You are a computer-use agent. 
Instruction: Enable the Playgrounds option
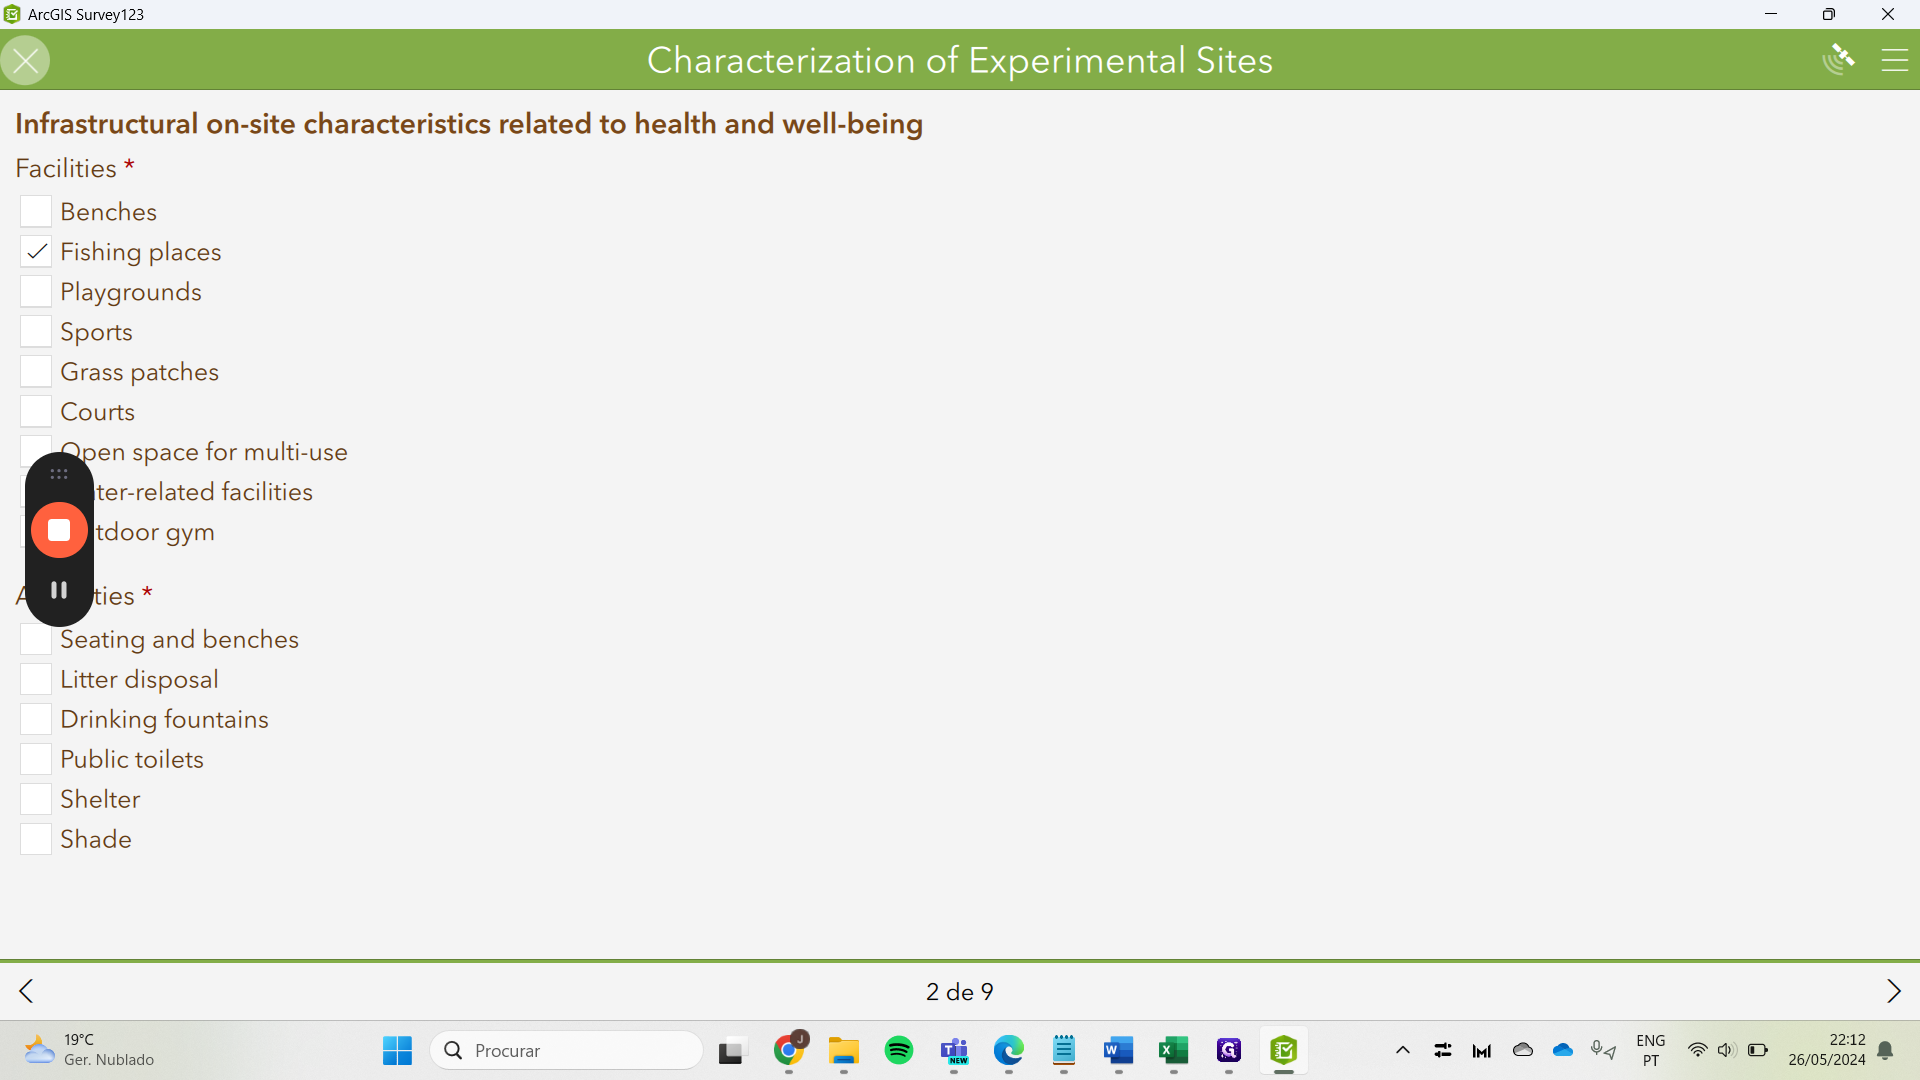coord(36,292)
